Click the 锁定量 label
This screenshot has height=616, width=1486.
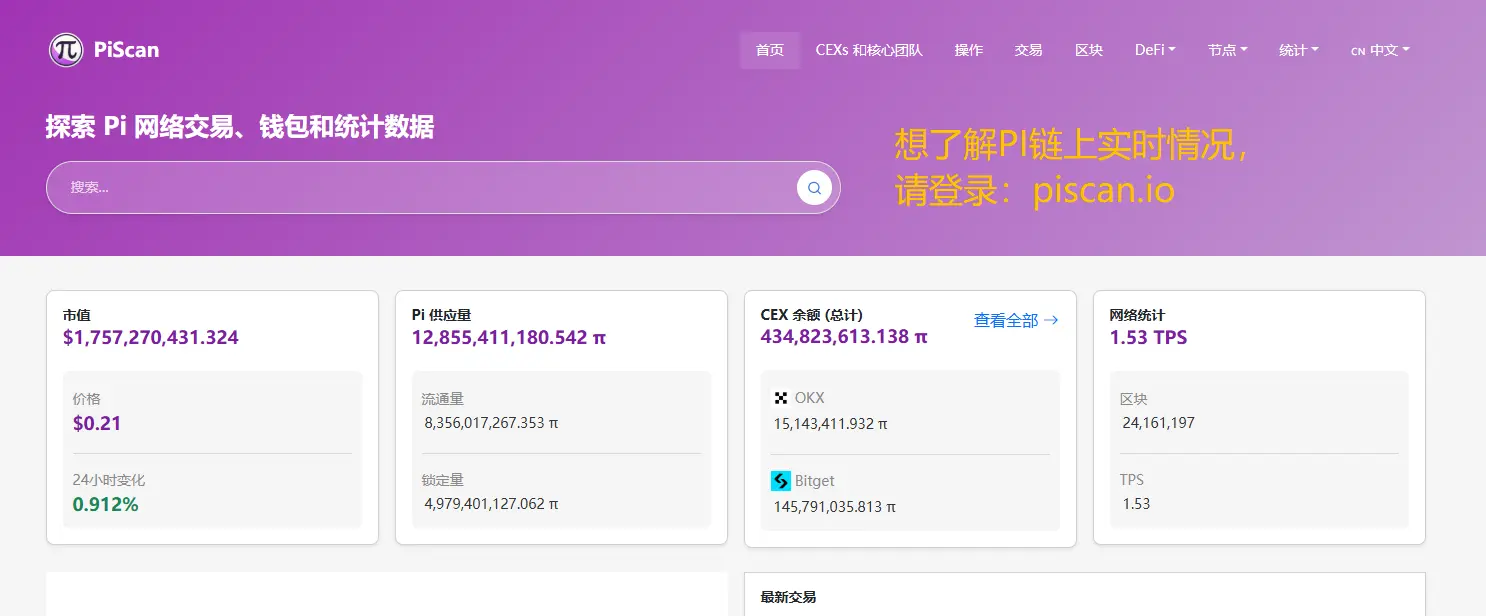point(443,480)
